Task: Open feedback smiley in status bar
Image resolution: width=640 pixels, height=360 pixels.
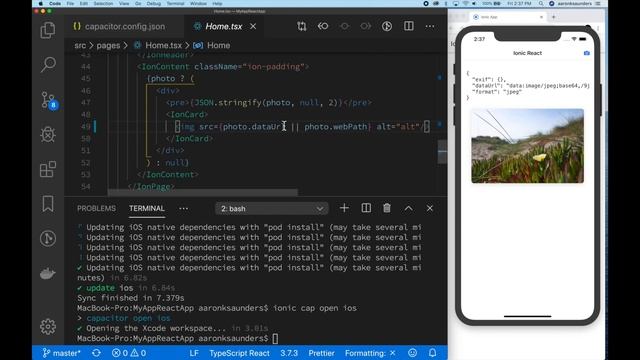Action: tap(413, 353)
